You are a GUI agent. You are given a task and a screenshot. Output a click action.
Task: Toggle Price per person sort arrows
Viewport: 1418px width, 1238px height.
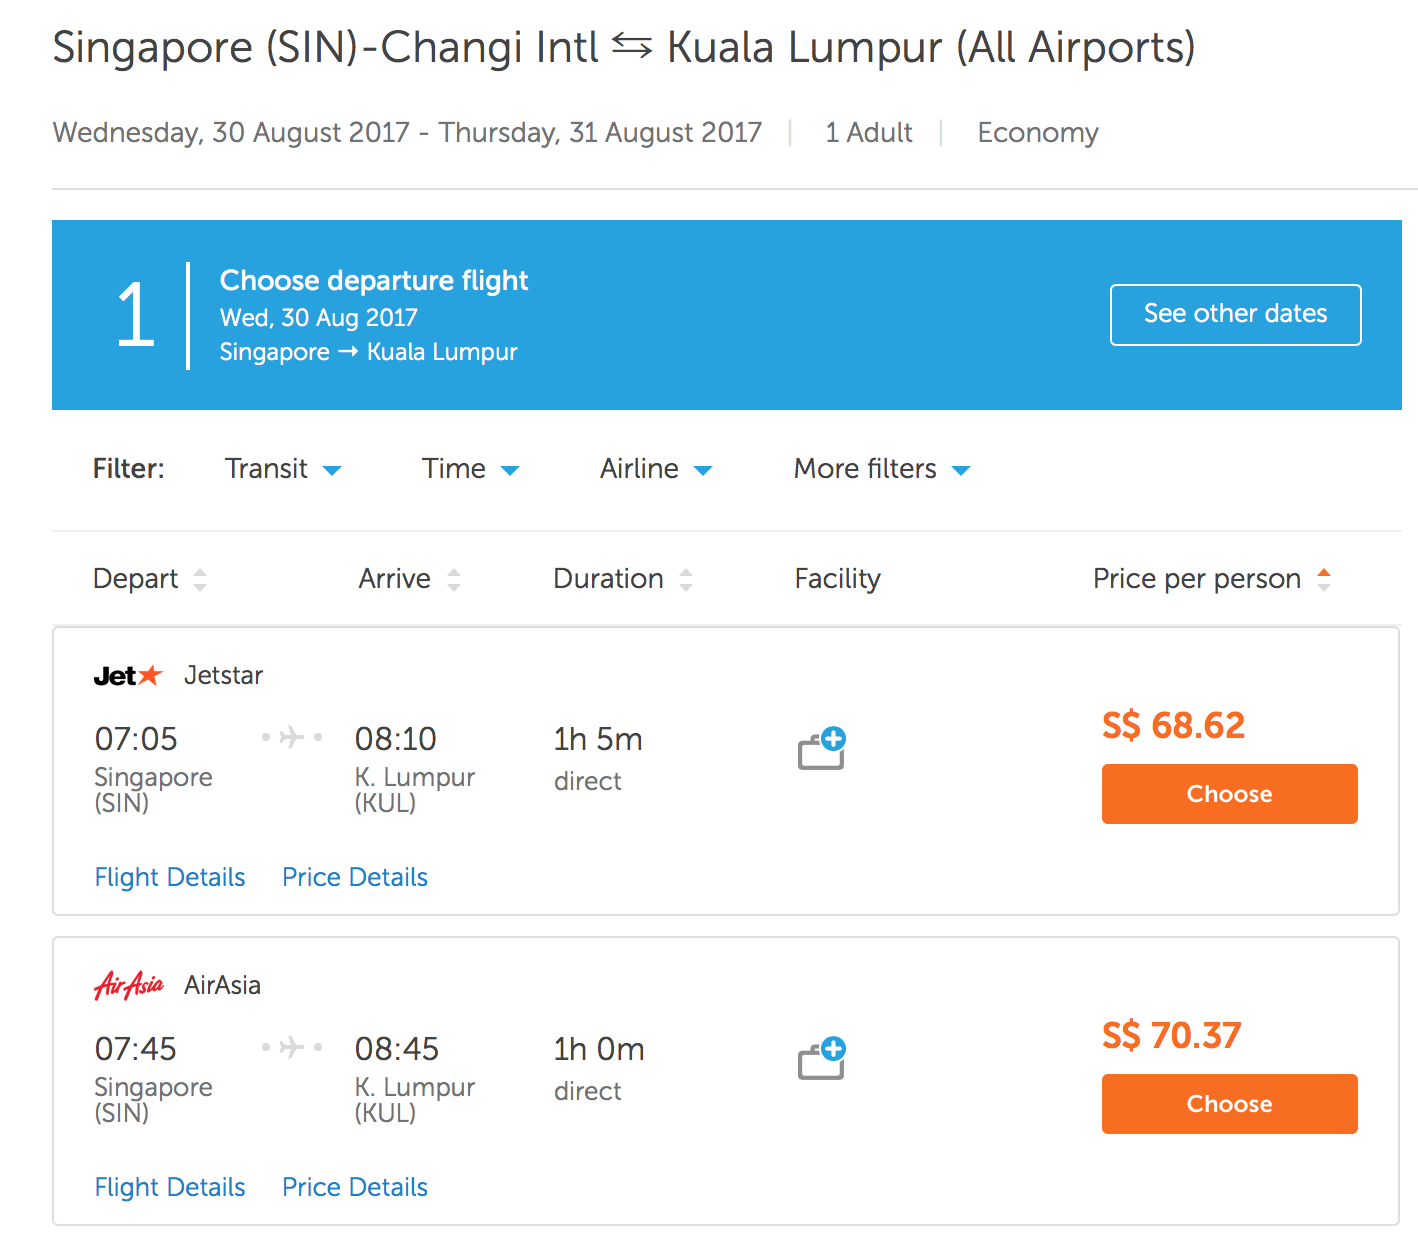pyautogui.click(x=1324, y=579)
